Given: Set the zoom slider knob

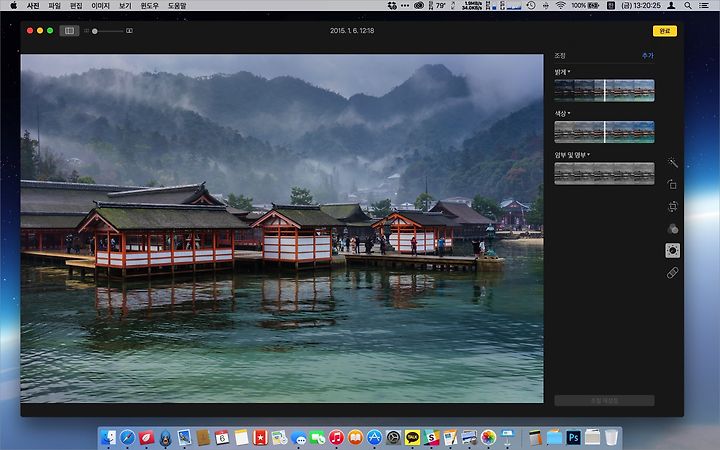Looking at the screenshot, I should 95,31.
